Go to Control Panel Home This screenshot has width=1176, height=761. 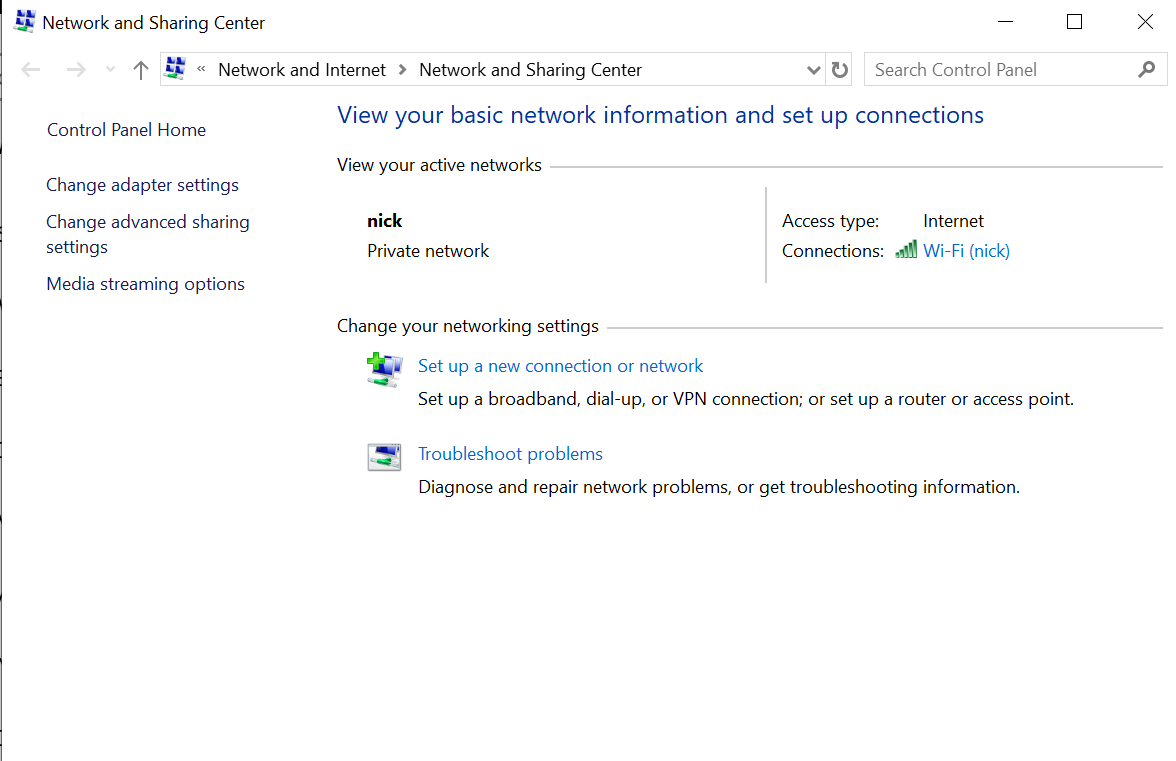click(x=126, y=130)
